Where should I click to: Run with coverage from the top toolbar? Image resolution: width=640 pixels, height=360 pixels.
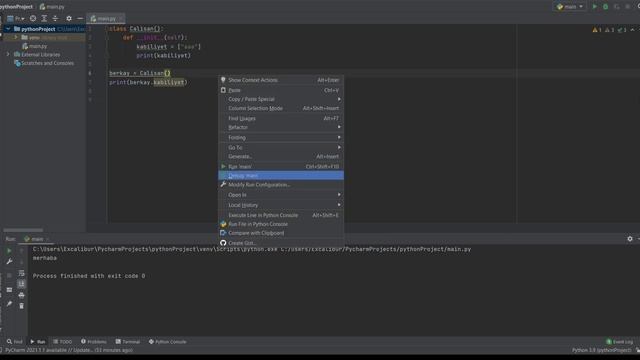tap(617, 7)
